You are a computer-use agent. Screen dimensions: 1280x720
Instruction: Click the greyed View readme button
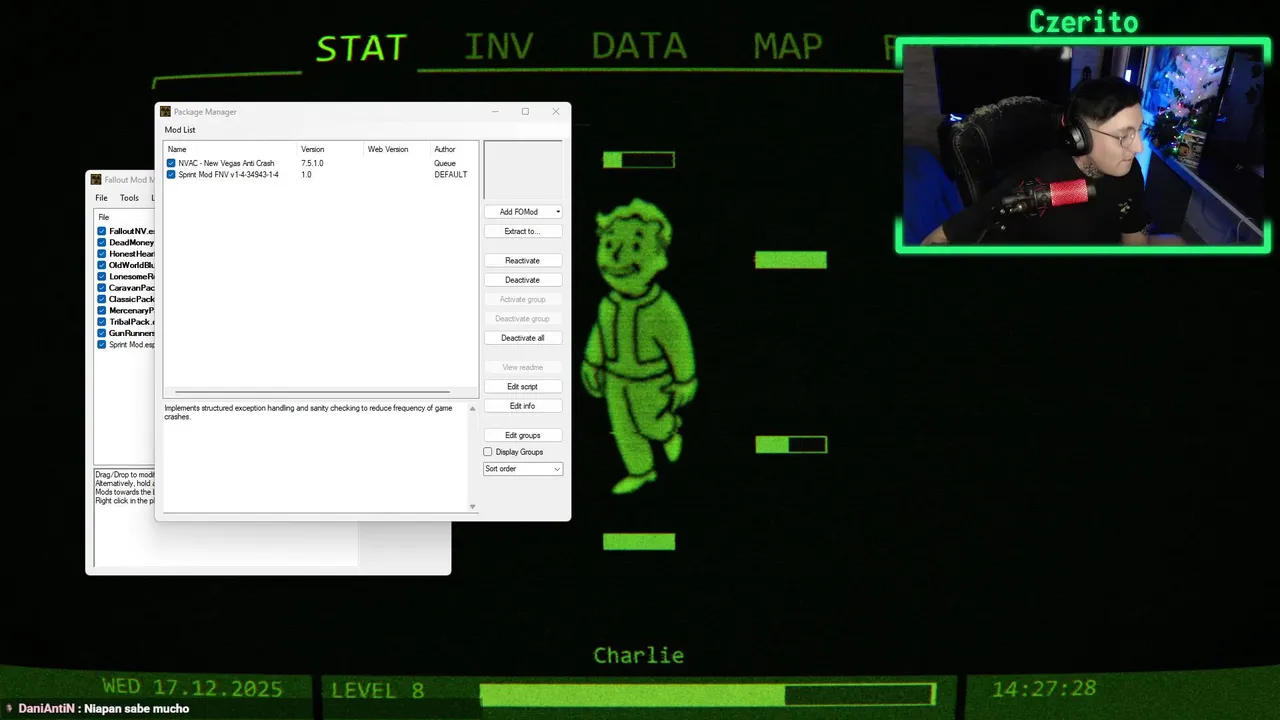click(x=522, y=367)
